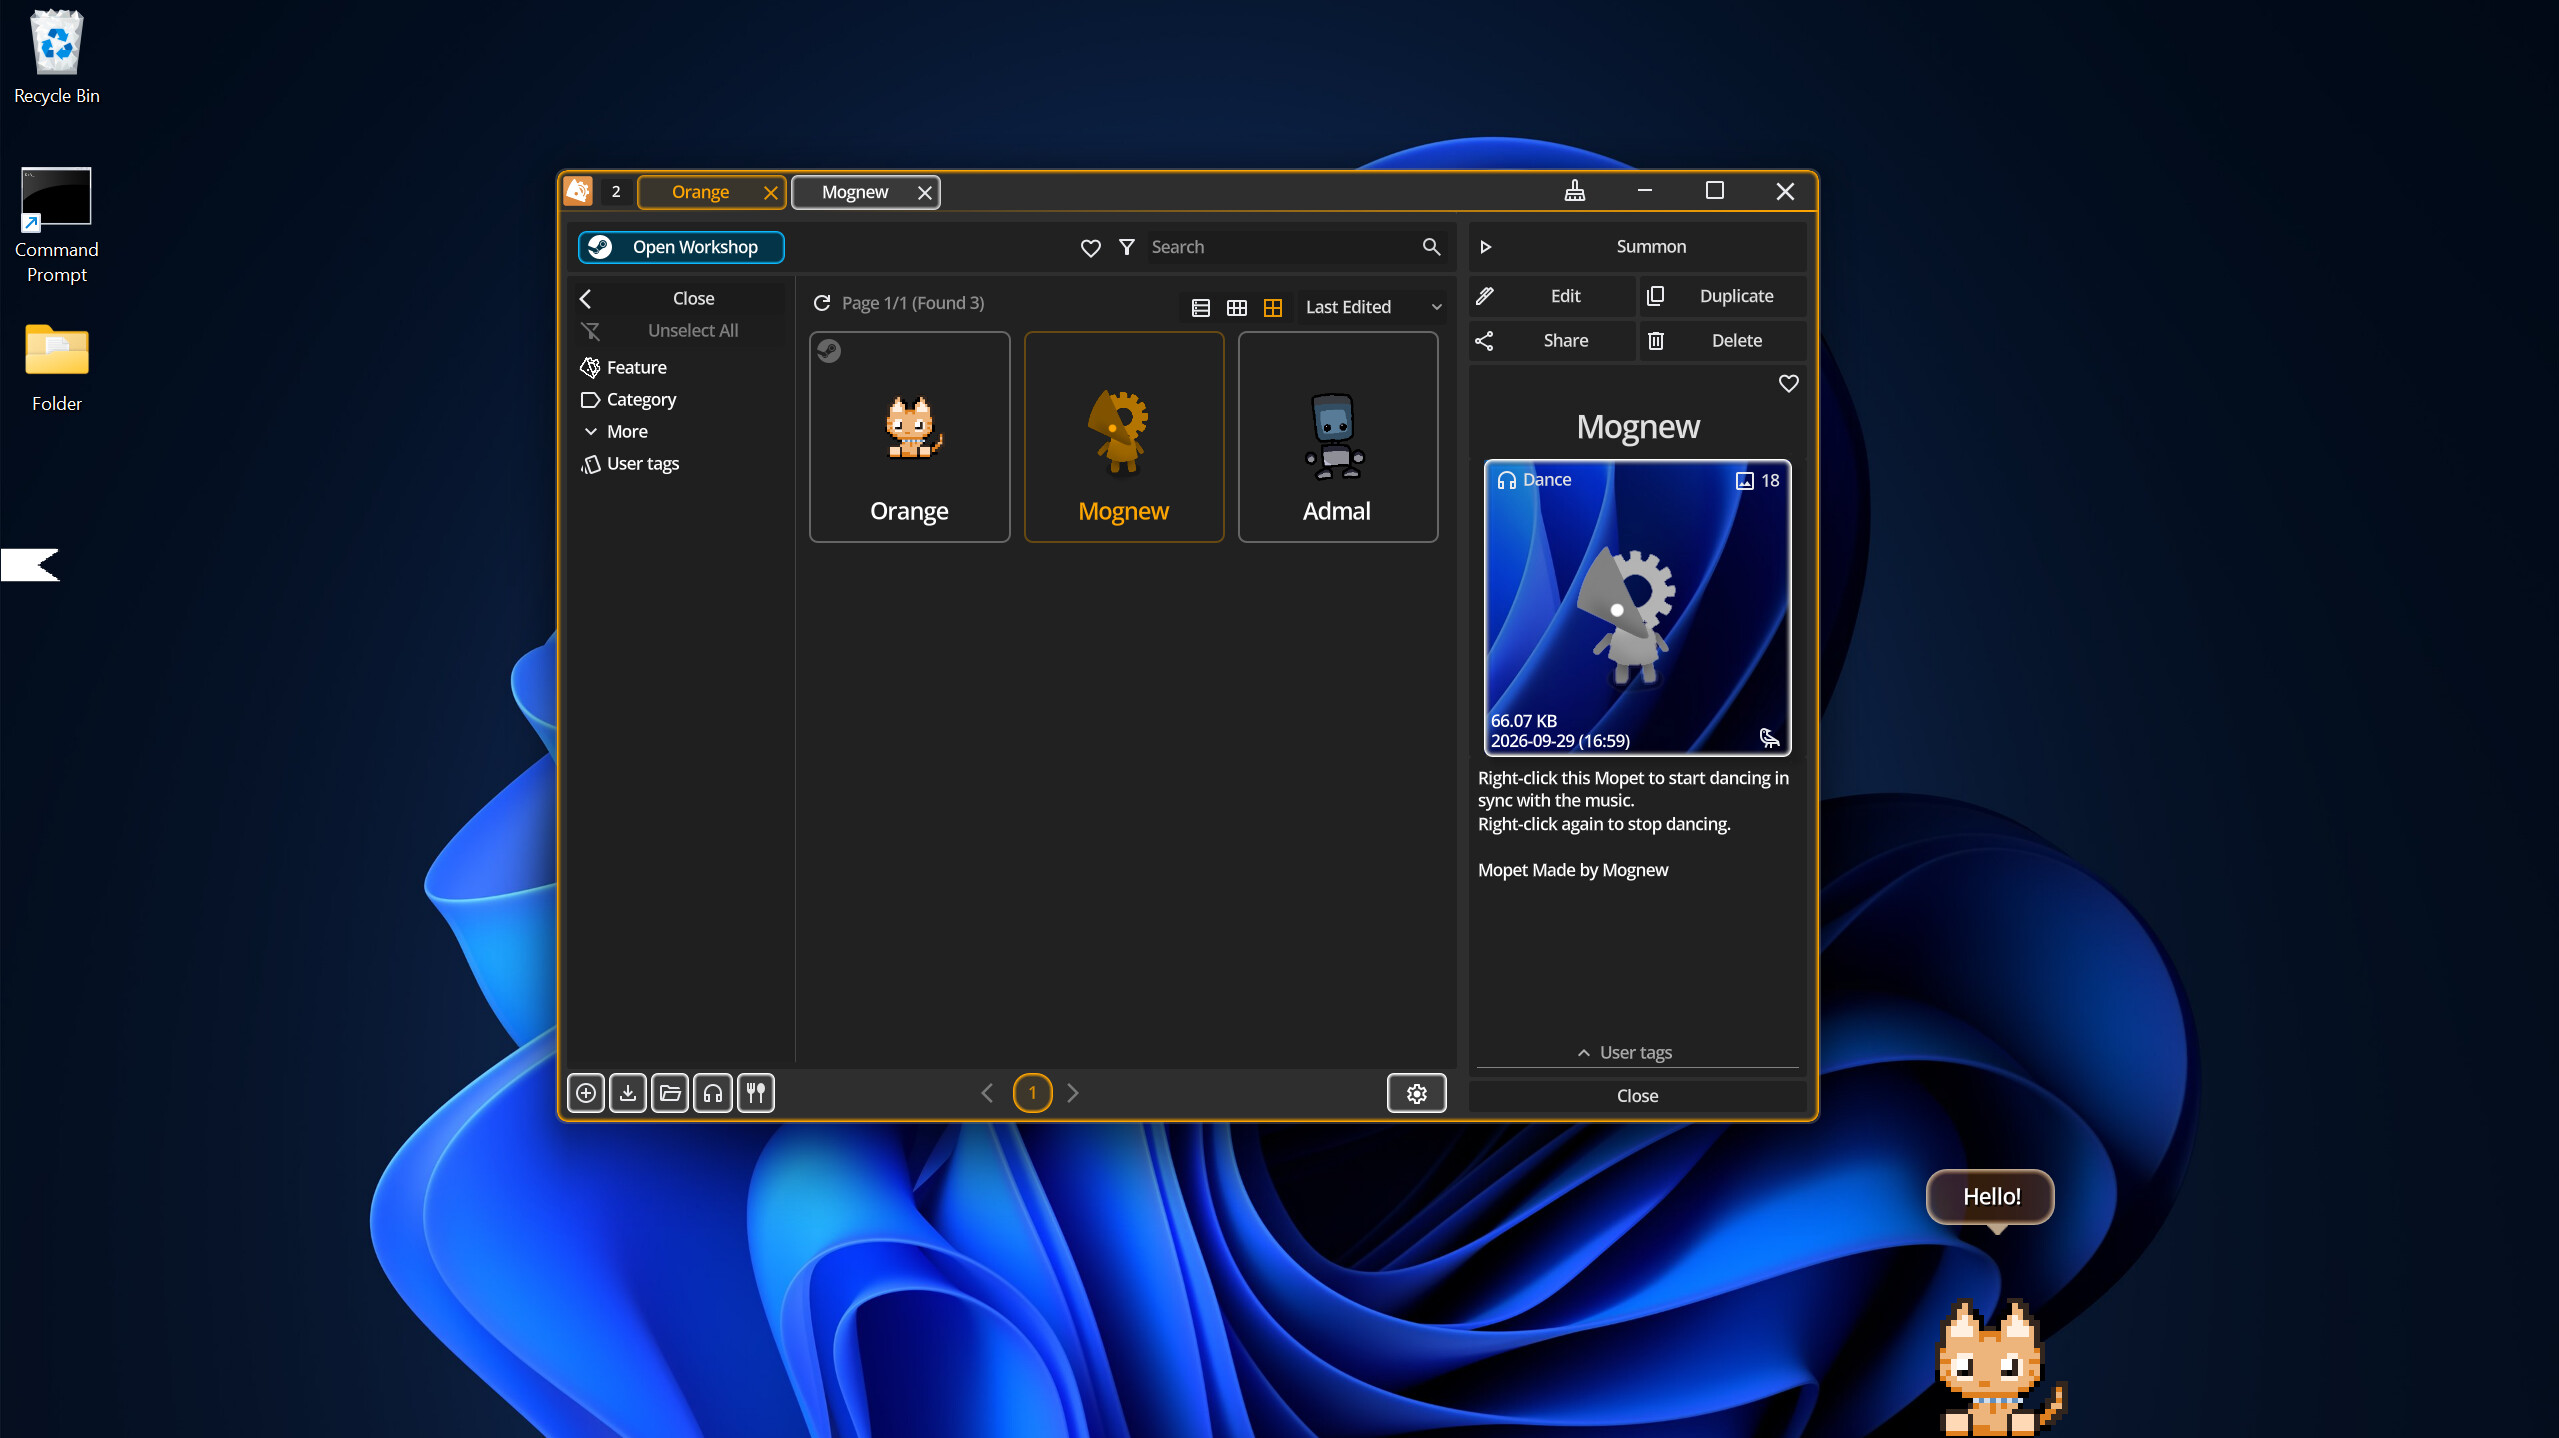Open Steam Workshop
This screenshot has height=1438, width=2559.
pos(681,247)
